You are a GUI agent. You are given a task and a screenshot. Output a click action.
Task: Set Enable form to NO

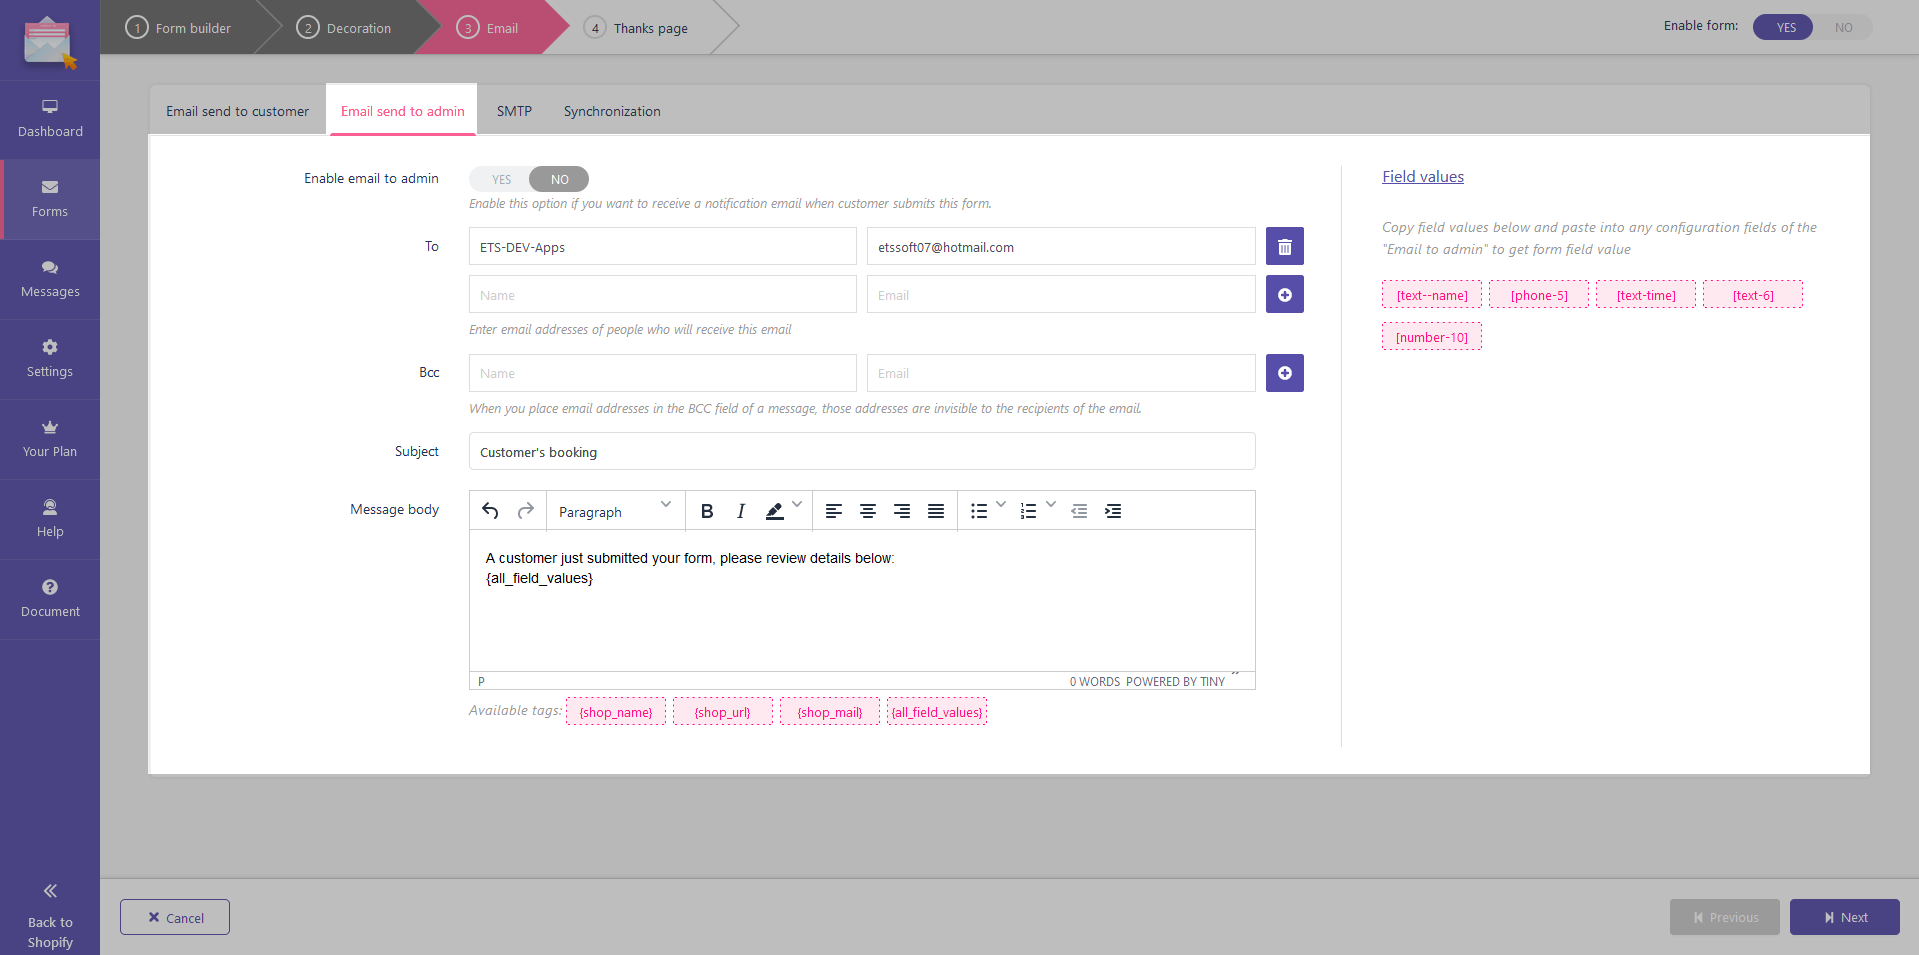click(x=1843, y=27)
